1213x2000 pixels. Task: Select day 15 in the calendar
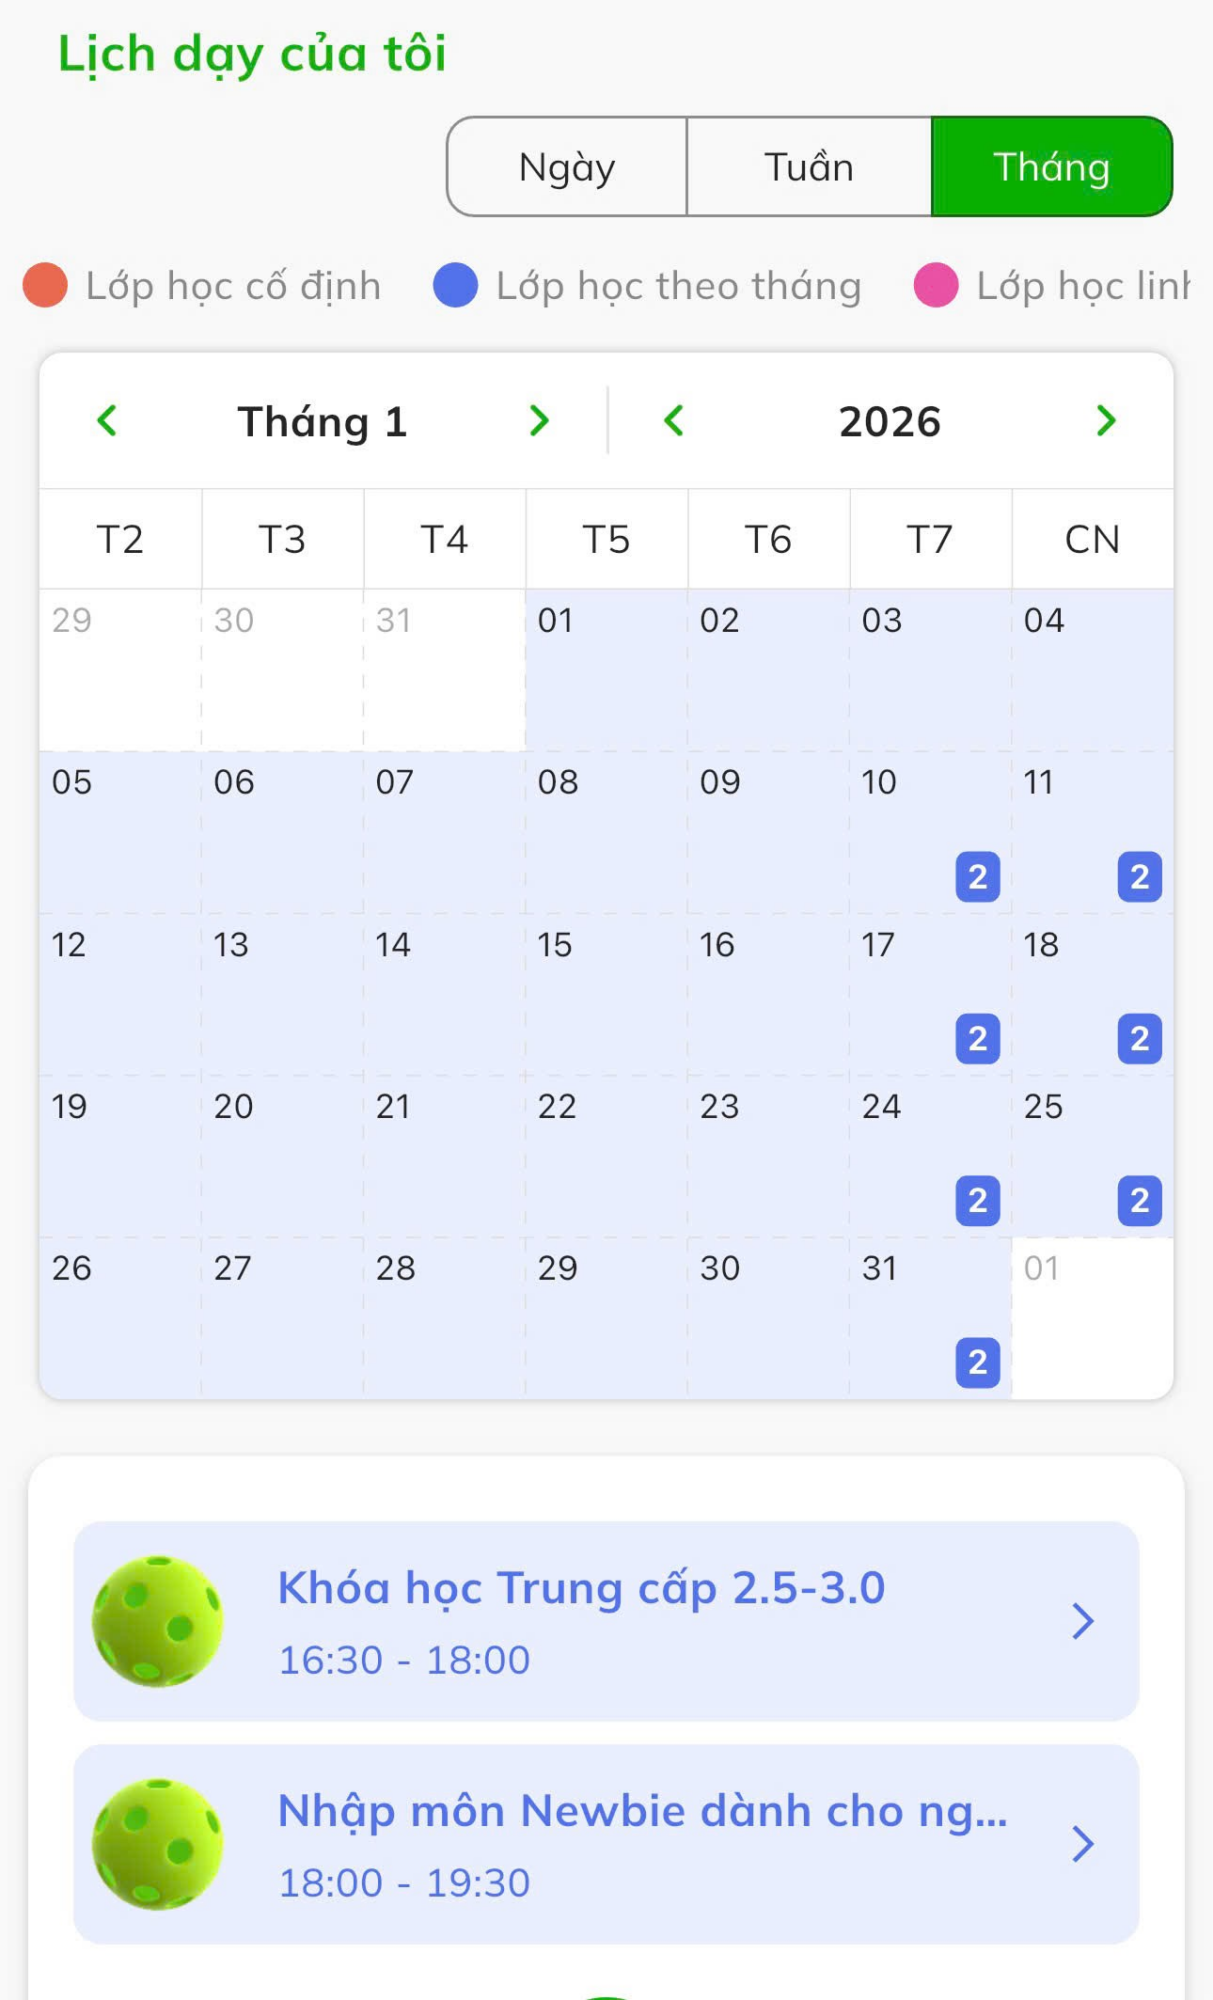tap(606, 994)
